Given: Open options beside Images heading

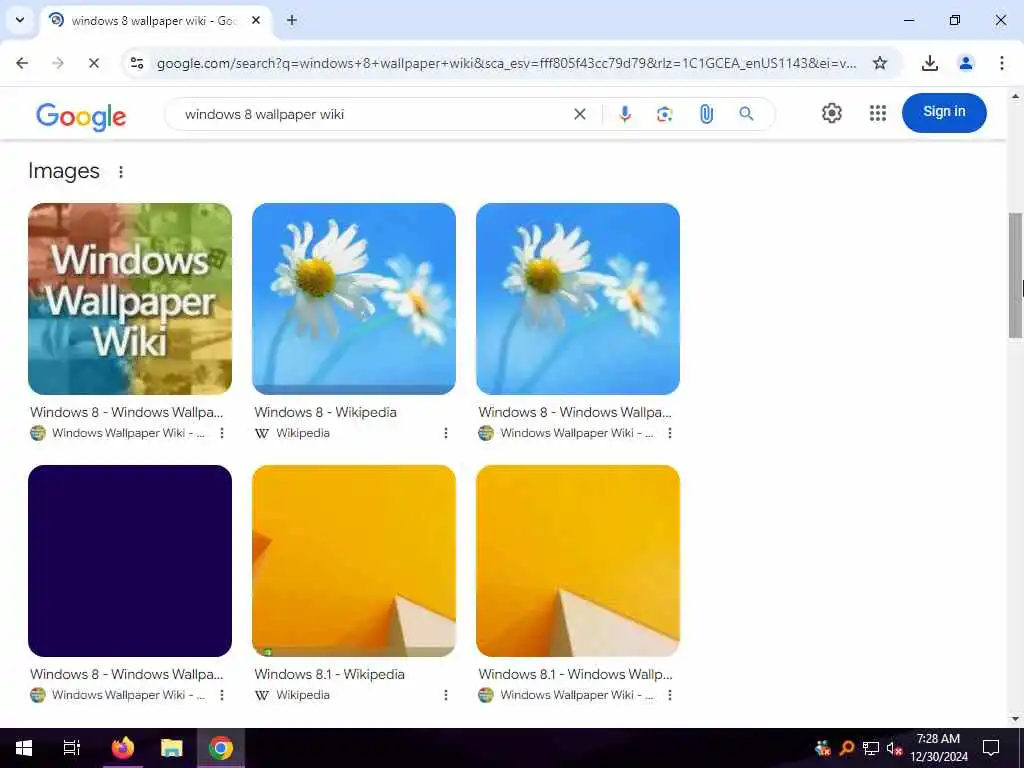Looking at the screenshot, I should tap(121, 172).
